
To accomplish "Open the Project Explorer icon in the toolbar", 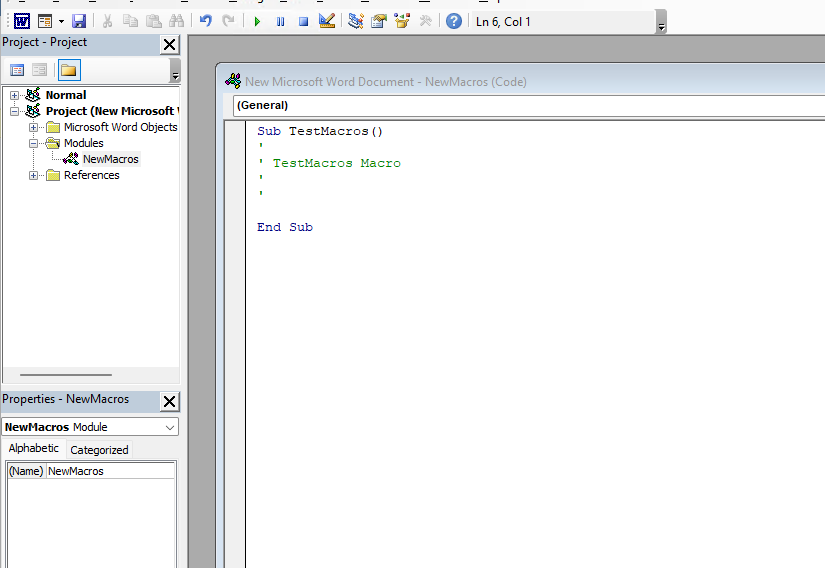I will click(x=356, y=21).
